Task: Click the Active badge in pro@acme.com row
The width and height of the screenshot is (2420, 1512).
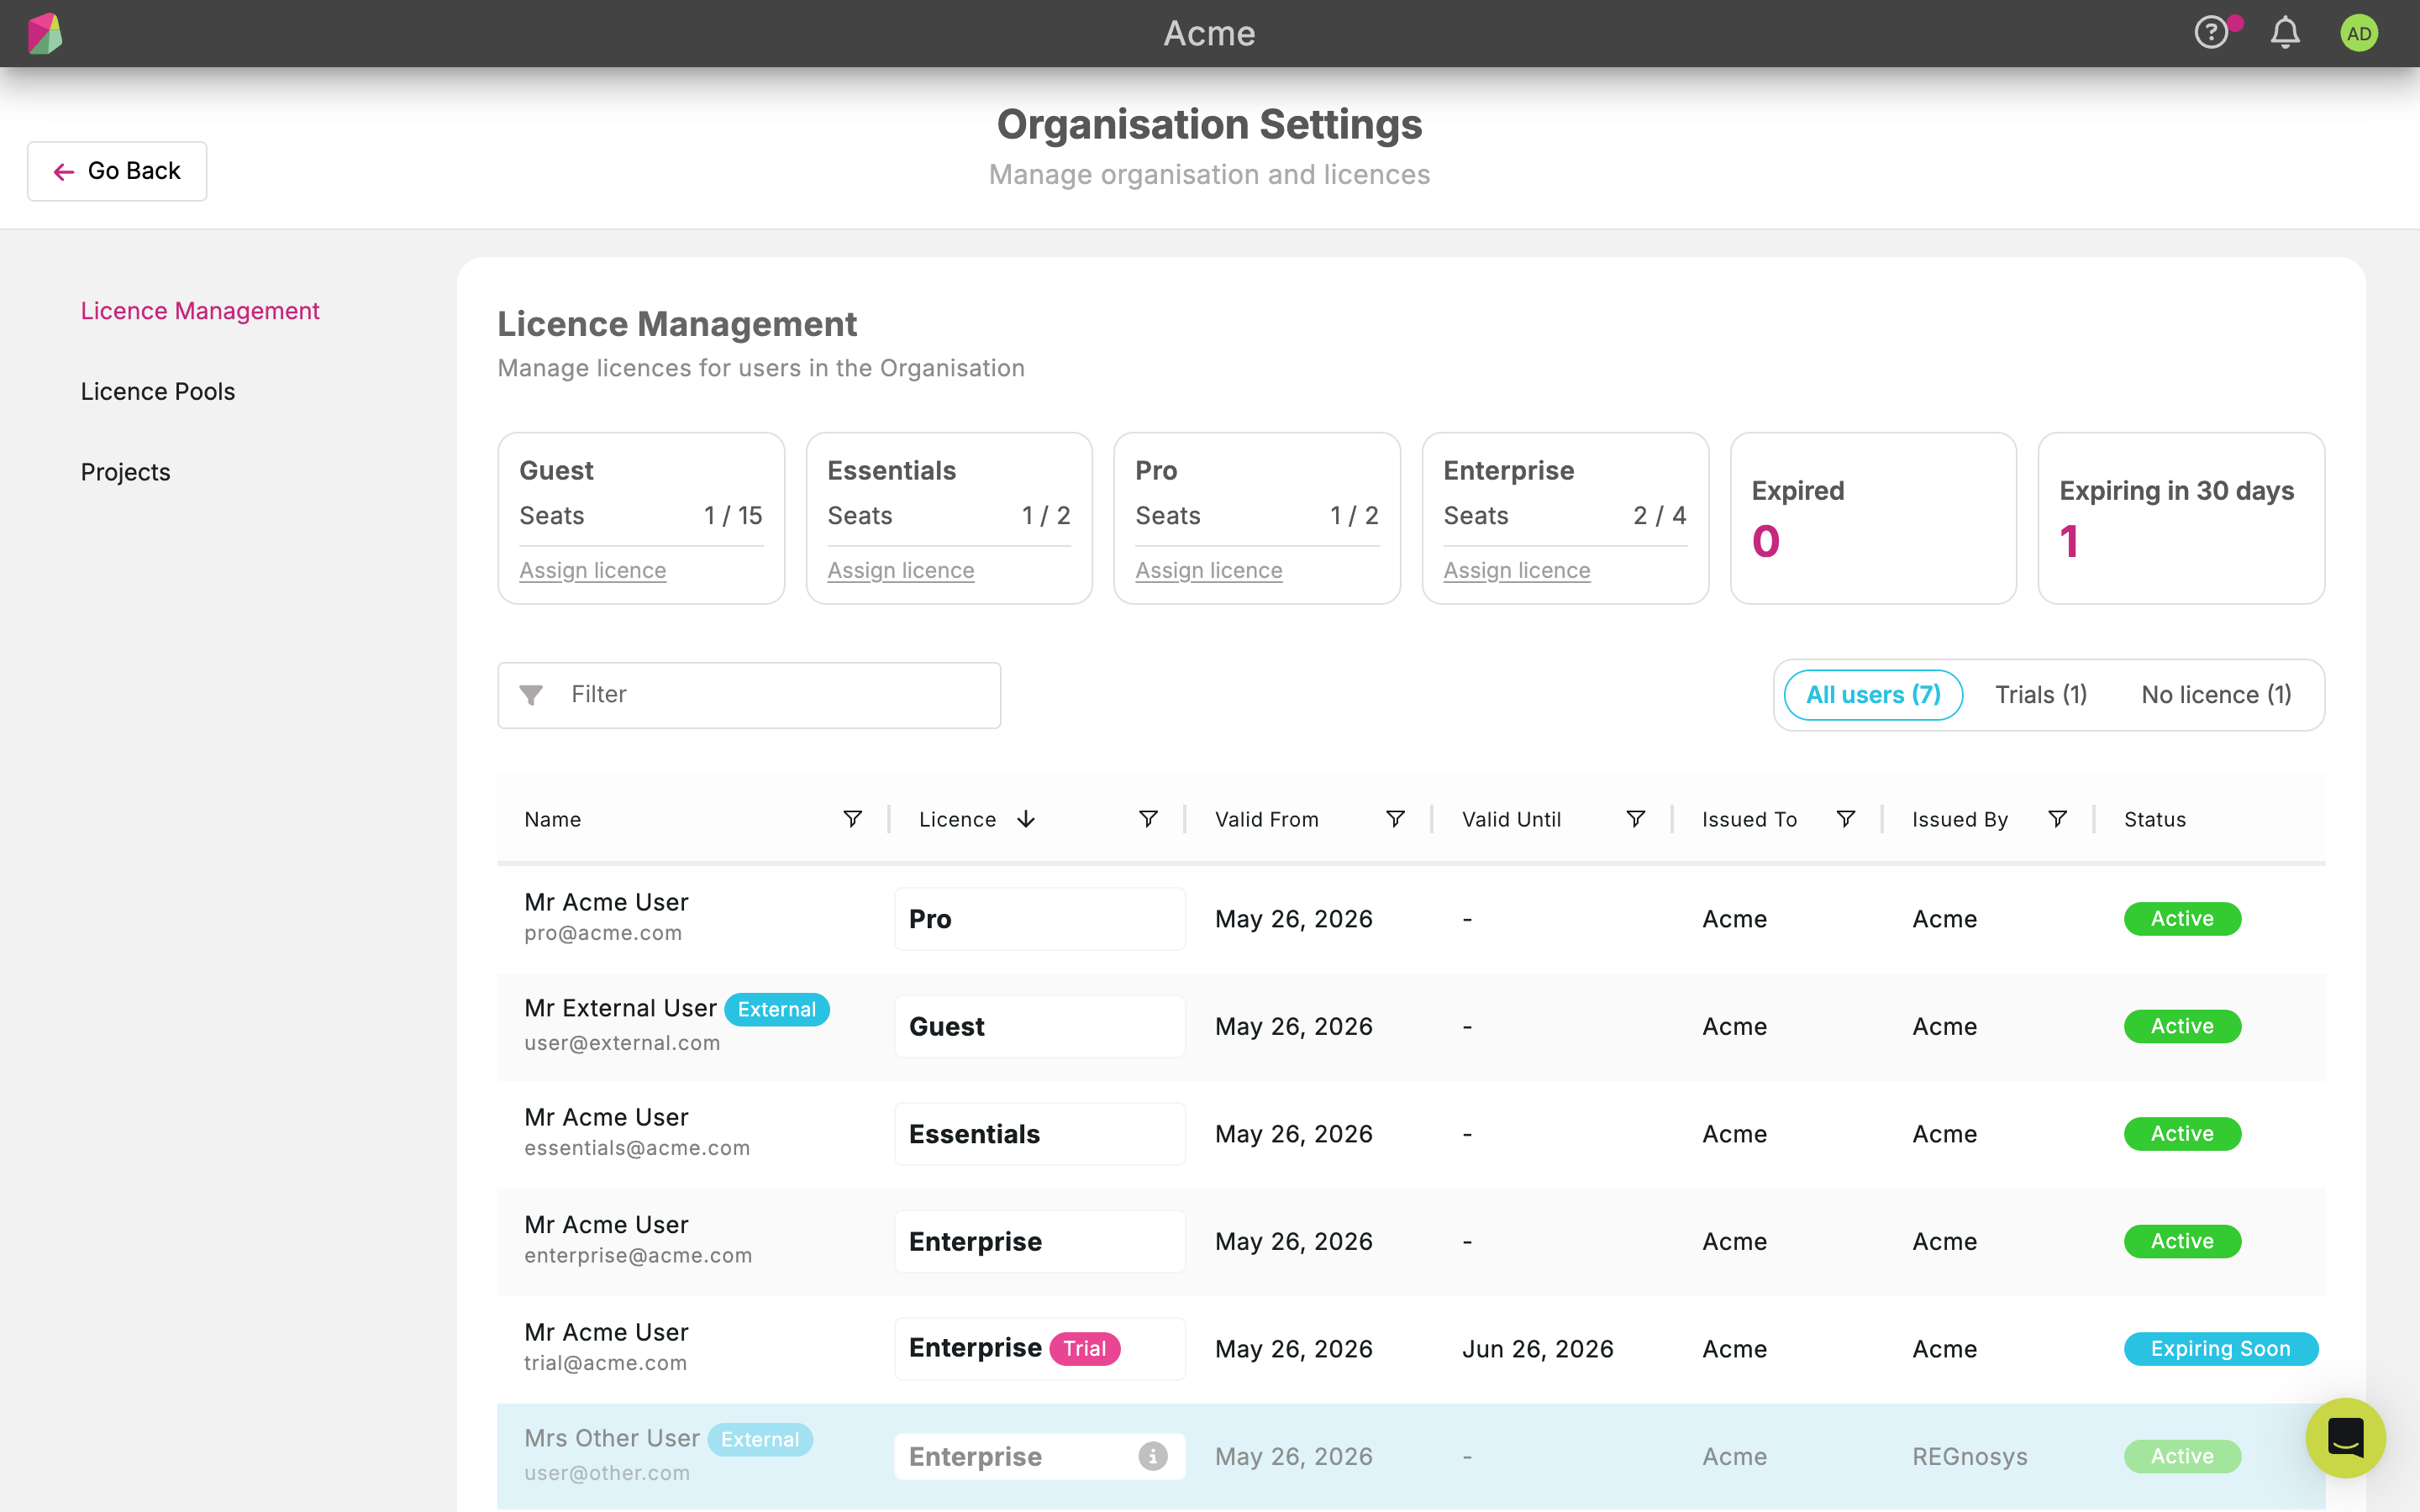Action: point(2182,918)
